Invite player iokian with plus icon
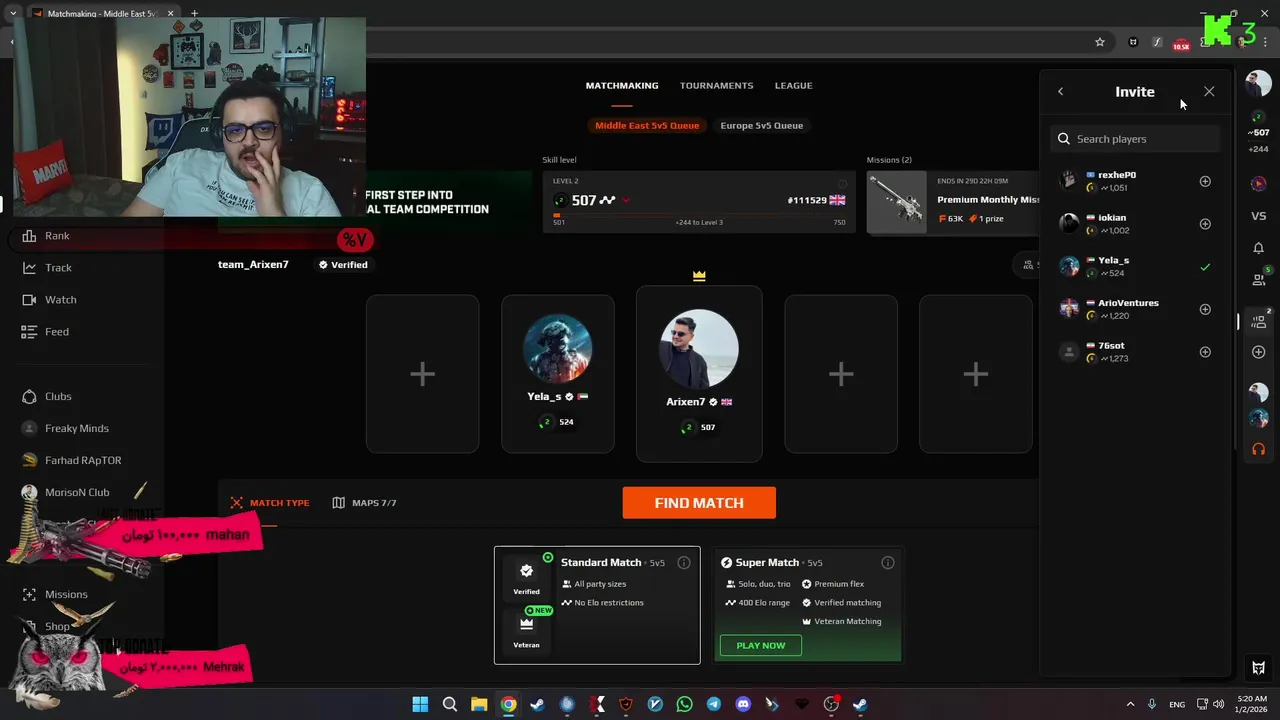Viewport: 1280px width, 720px height. (x=1205, y=224)
